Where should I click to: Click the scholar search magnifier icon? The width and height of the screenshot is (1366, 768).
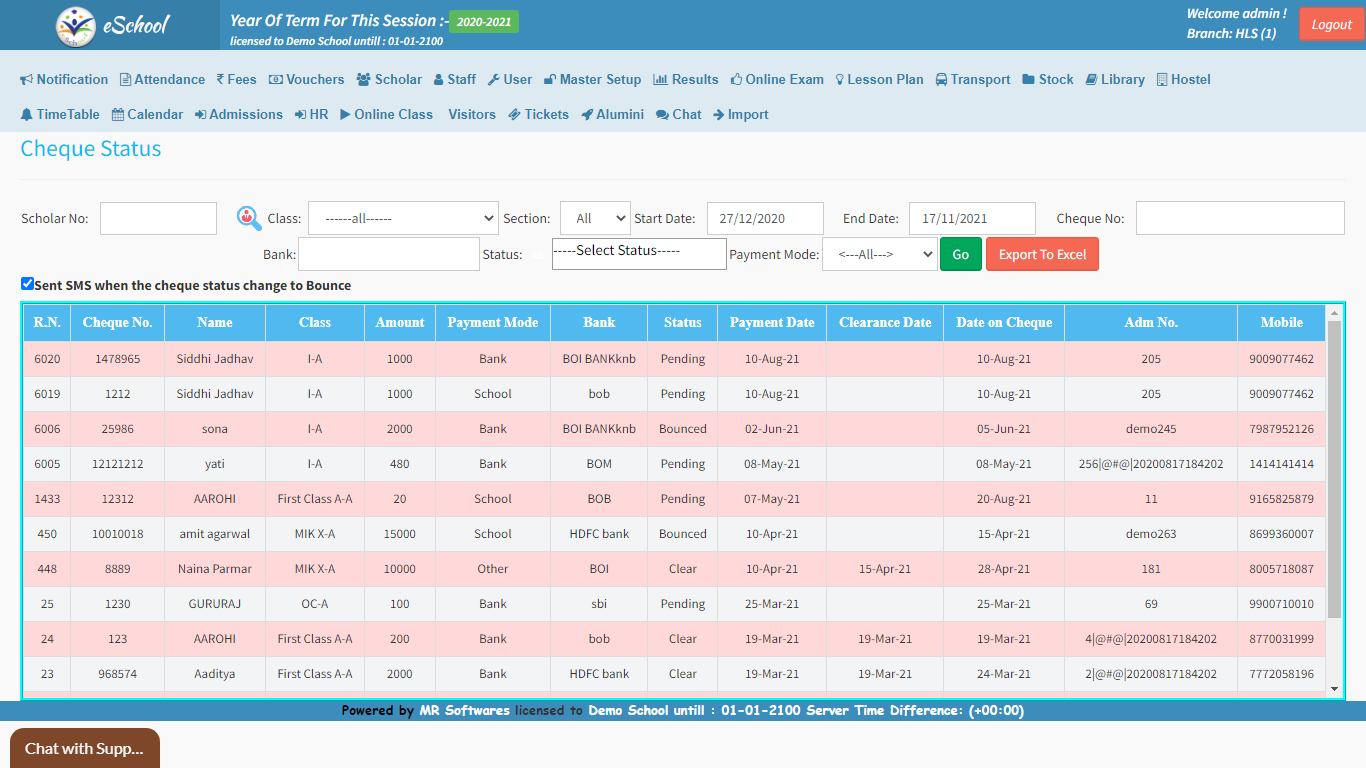248,217
